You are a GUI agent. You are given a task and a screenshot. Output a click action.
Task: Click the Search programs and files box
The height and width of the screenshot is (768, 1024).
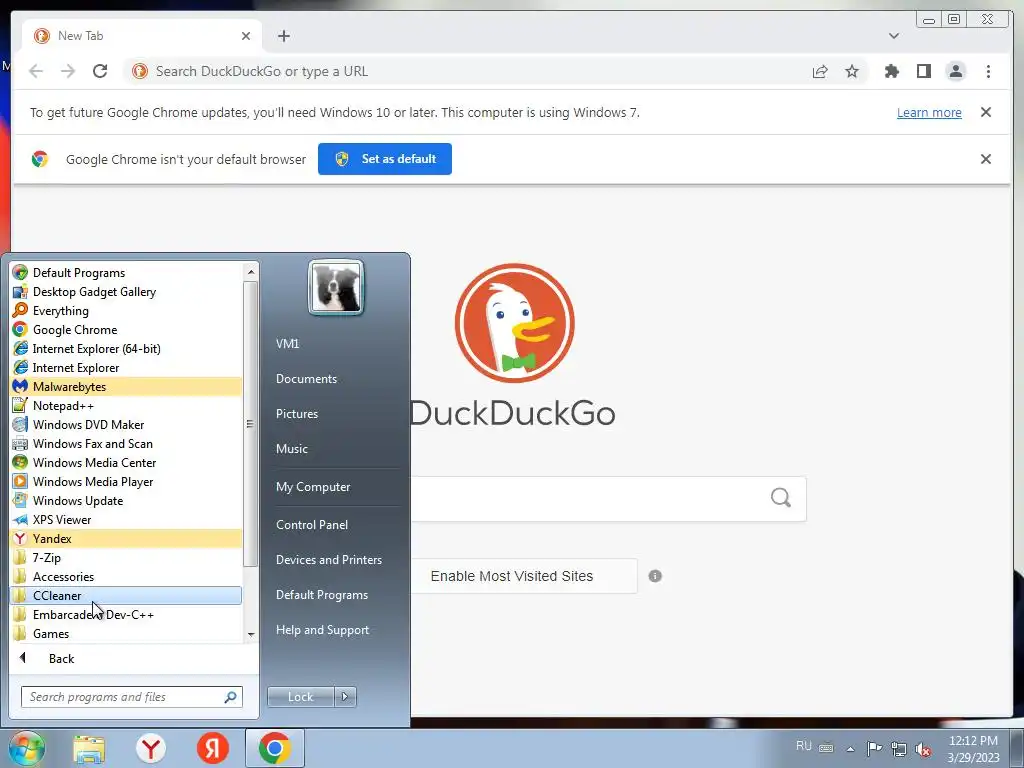pos(131,697)
